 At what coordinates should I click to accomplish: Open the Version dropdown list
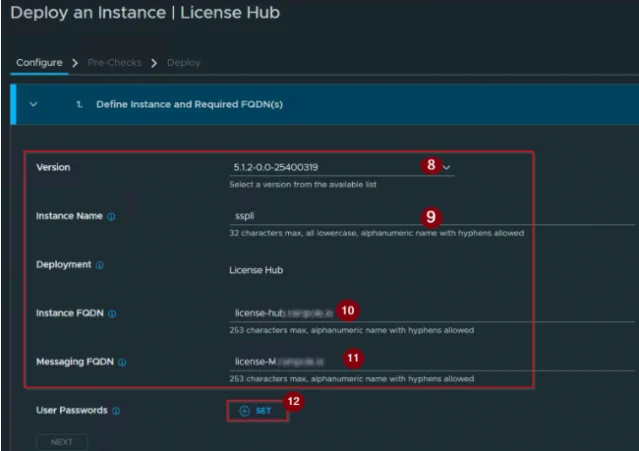[342, 167]
